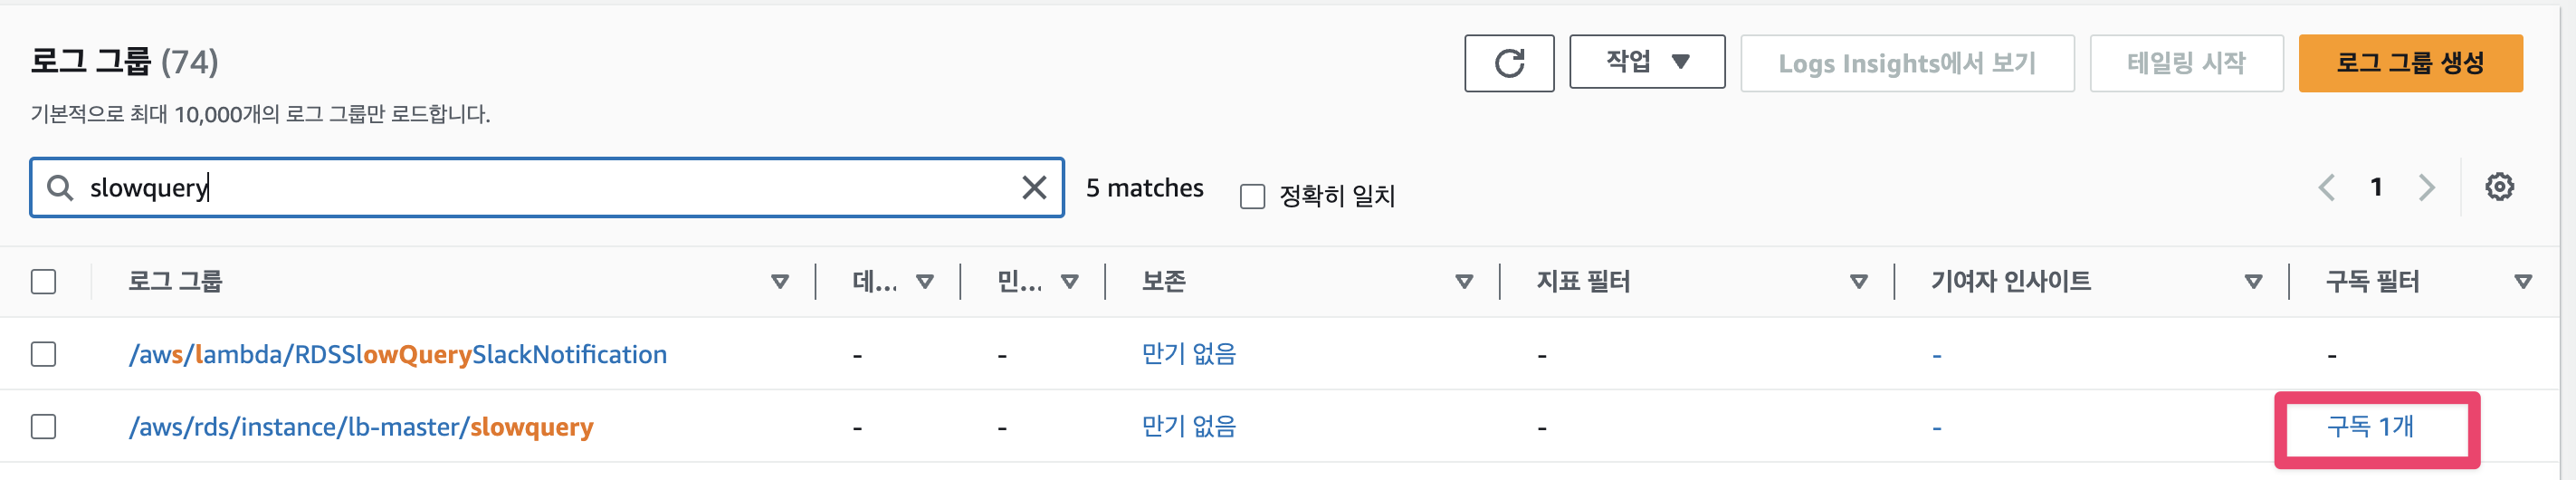Sort by 구독 필터 column arrow

point(2523,282)
